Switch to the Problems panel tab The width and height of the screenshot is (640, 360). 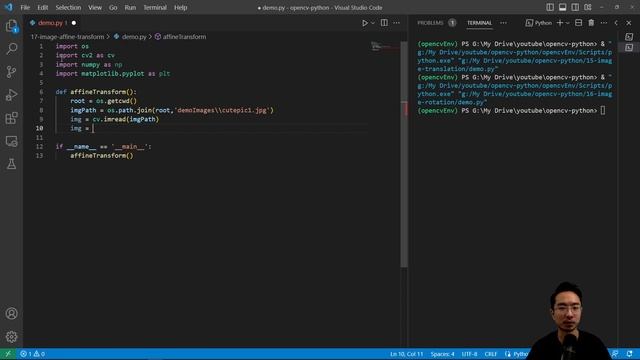pyautogui.click(x=430, y=23)
